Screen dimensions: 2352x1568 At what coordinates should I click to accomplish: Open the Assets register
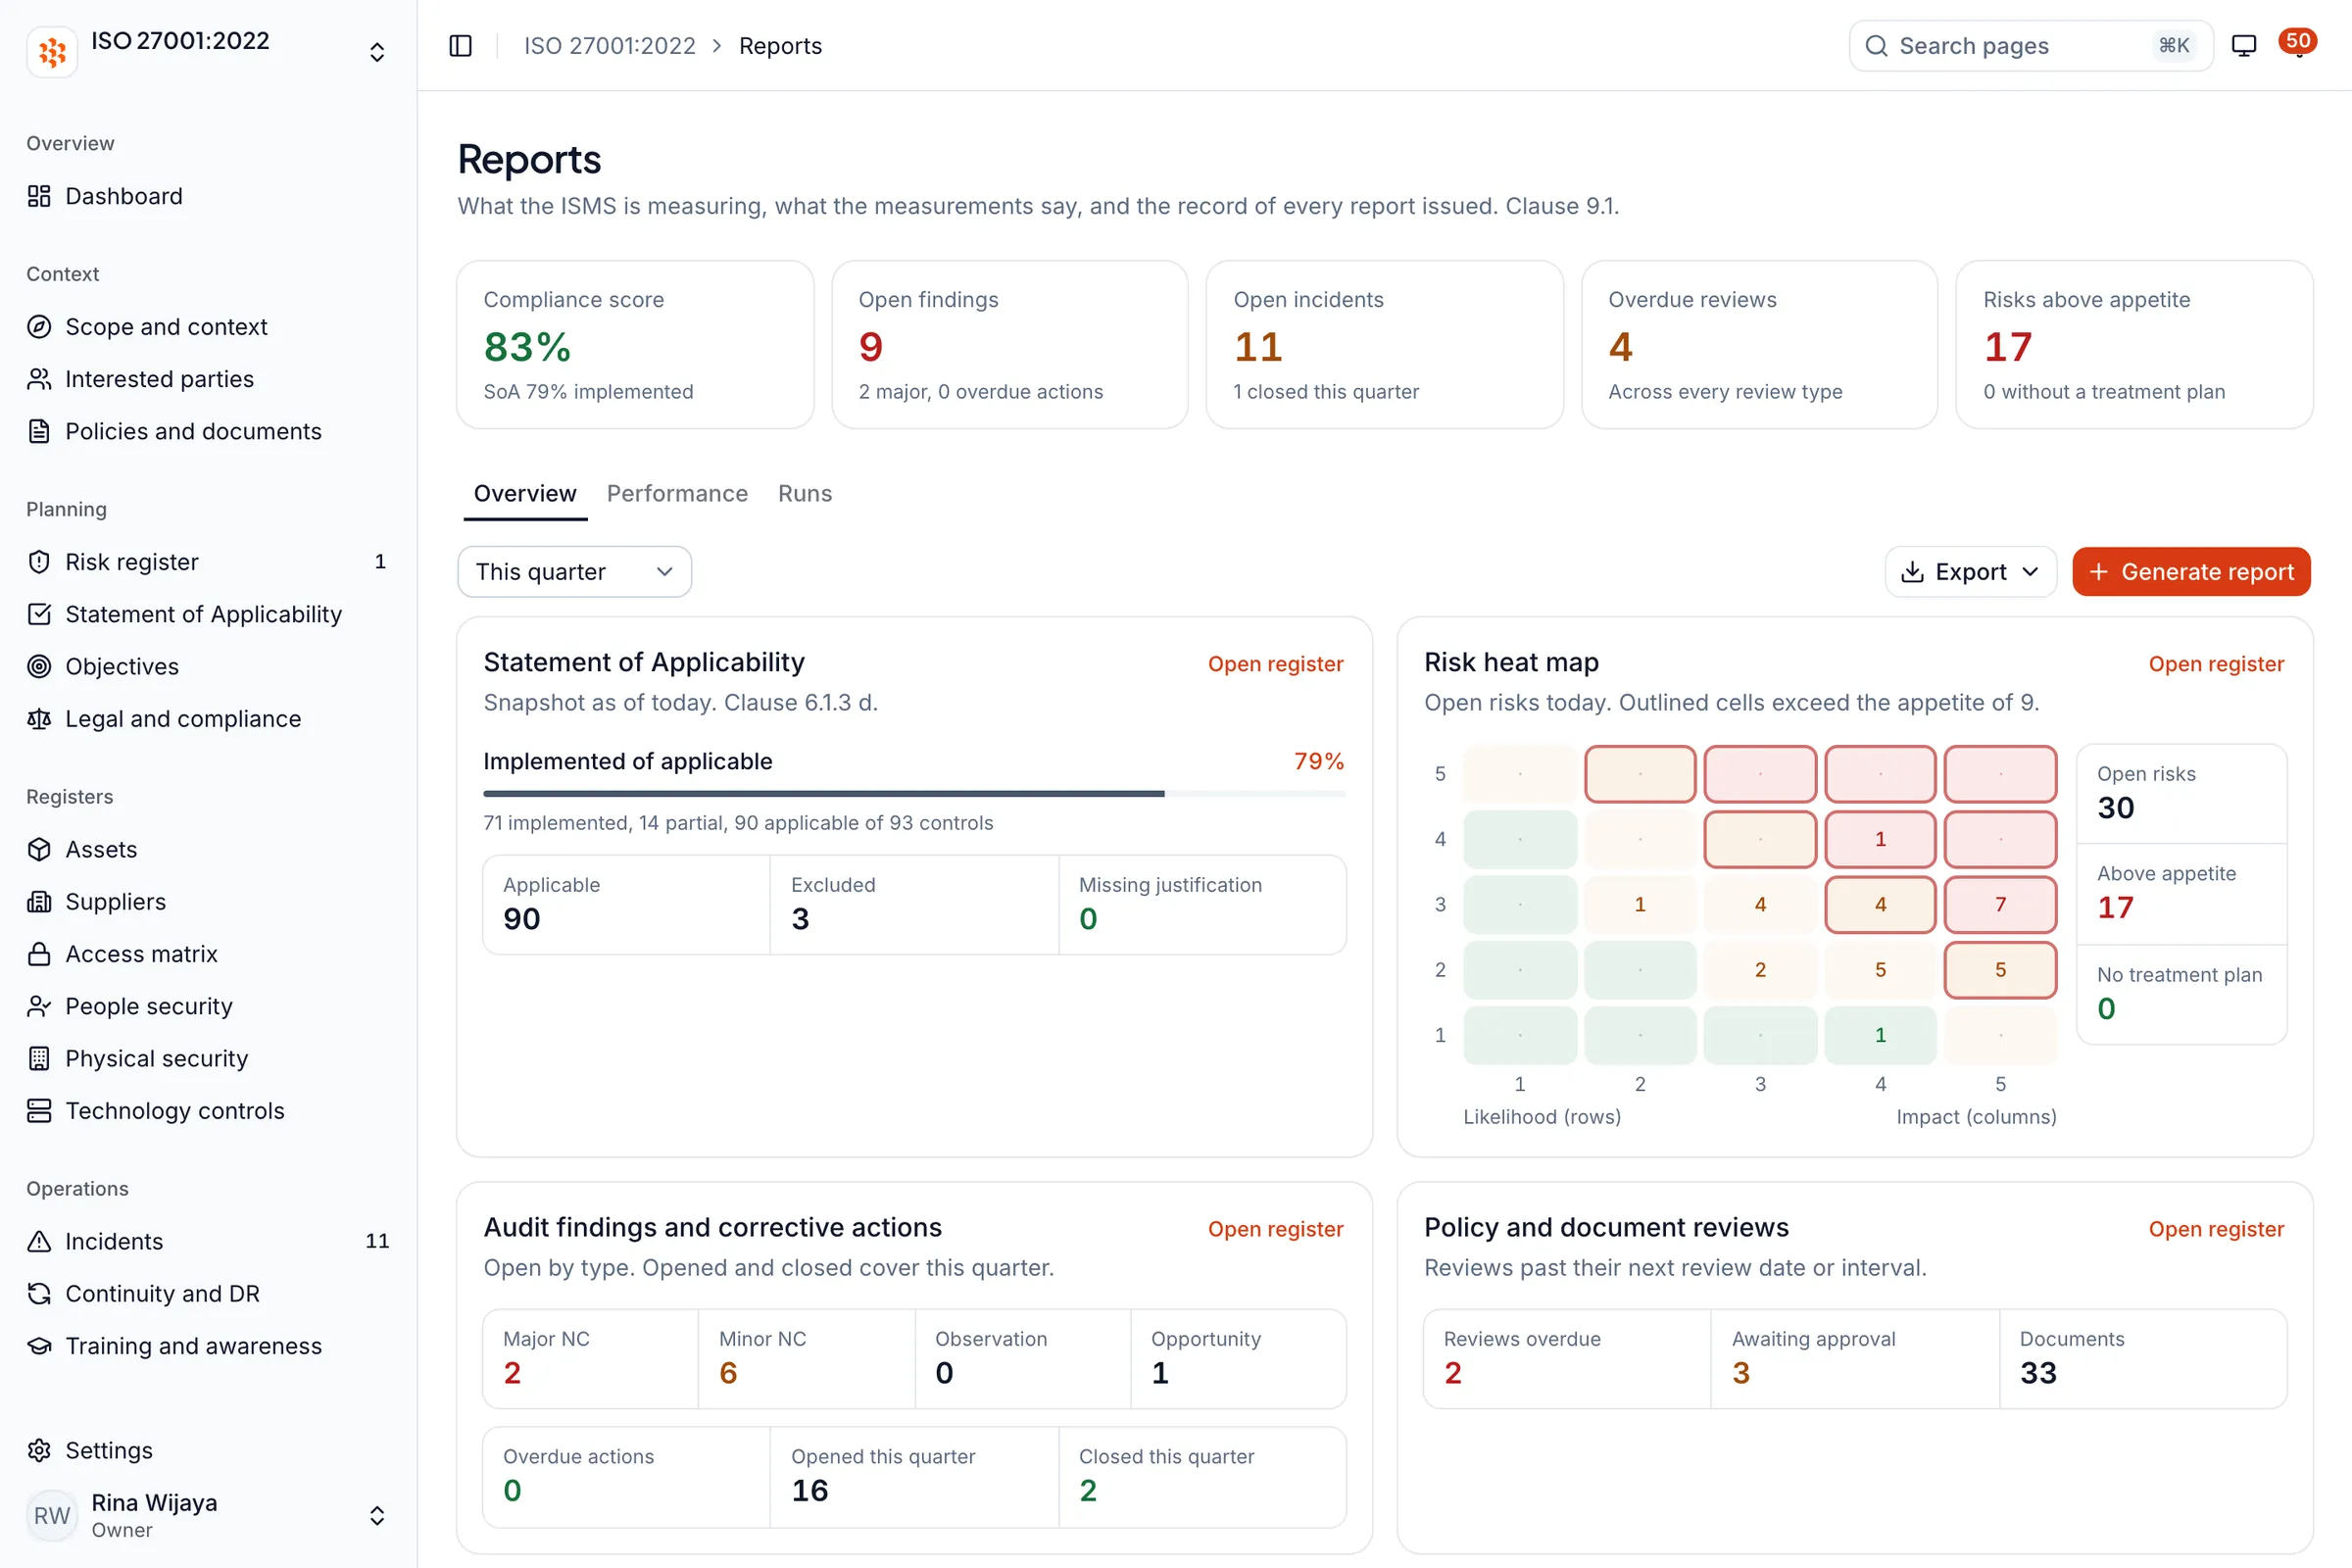[x=208, y=849]
